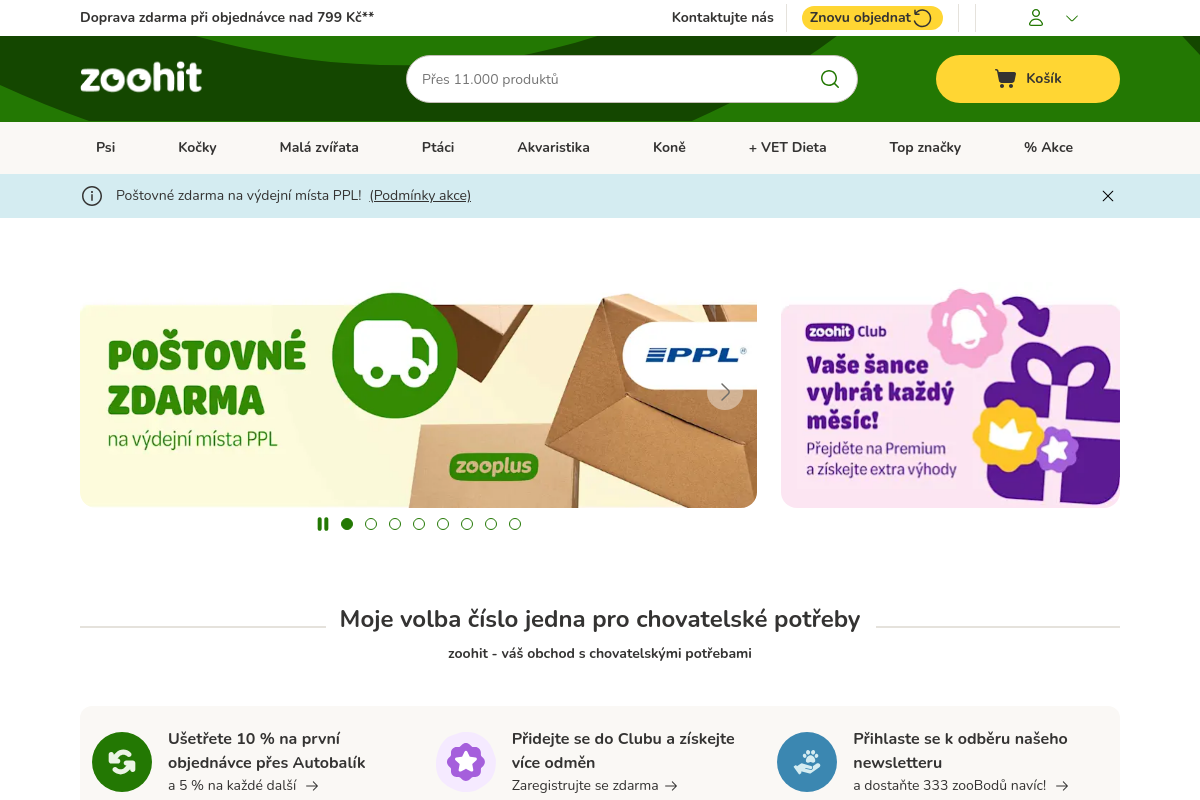Click the Košík cart button
The image size is (1200, 800).
(1028, 79)
